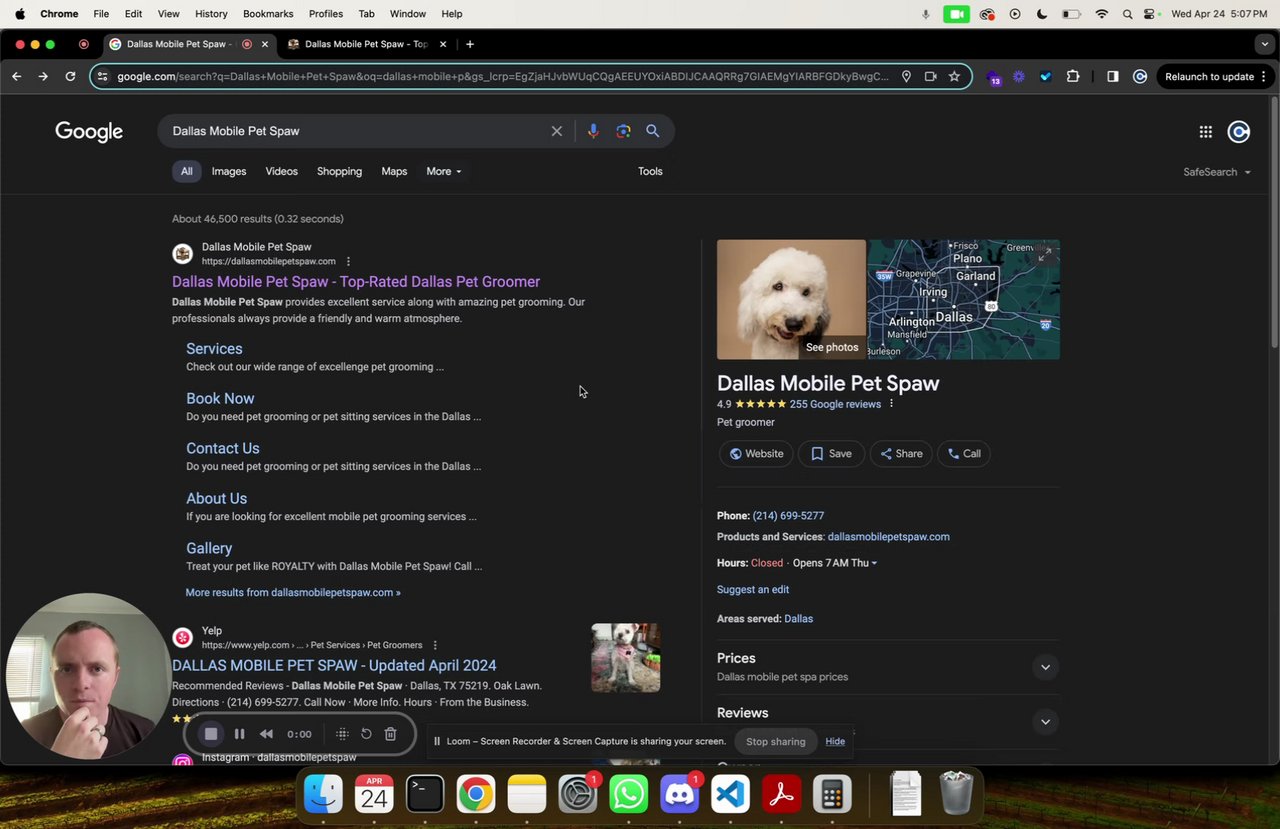The height and width of the screenshot is (829, 1280).
Task: Click the voice search microphone icon
Action: click(x=593, y=131)
